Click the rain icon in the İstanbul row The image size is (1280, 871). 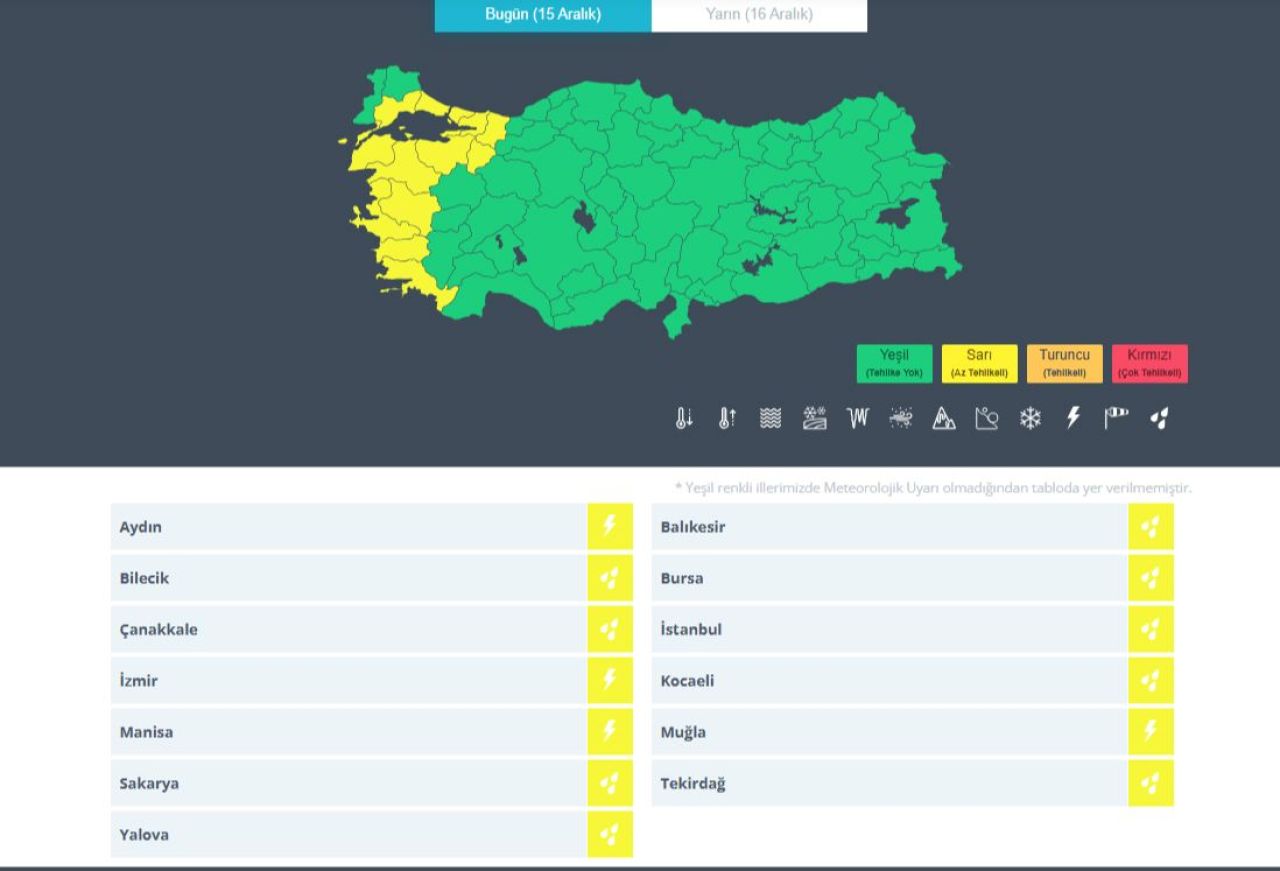point(1151,629)
